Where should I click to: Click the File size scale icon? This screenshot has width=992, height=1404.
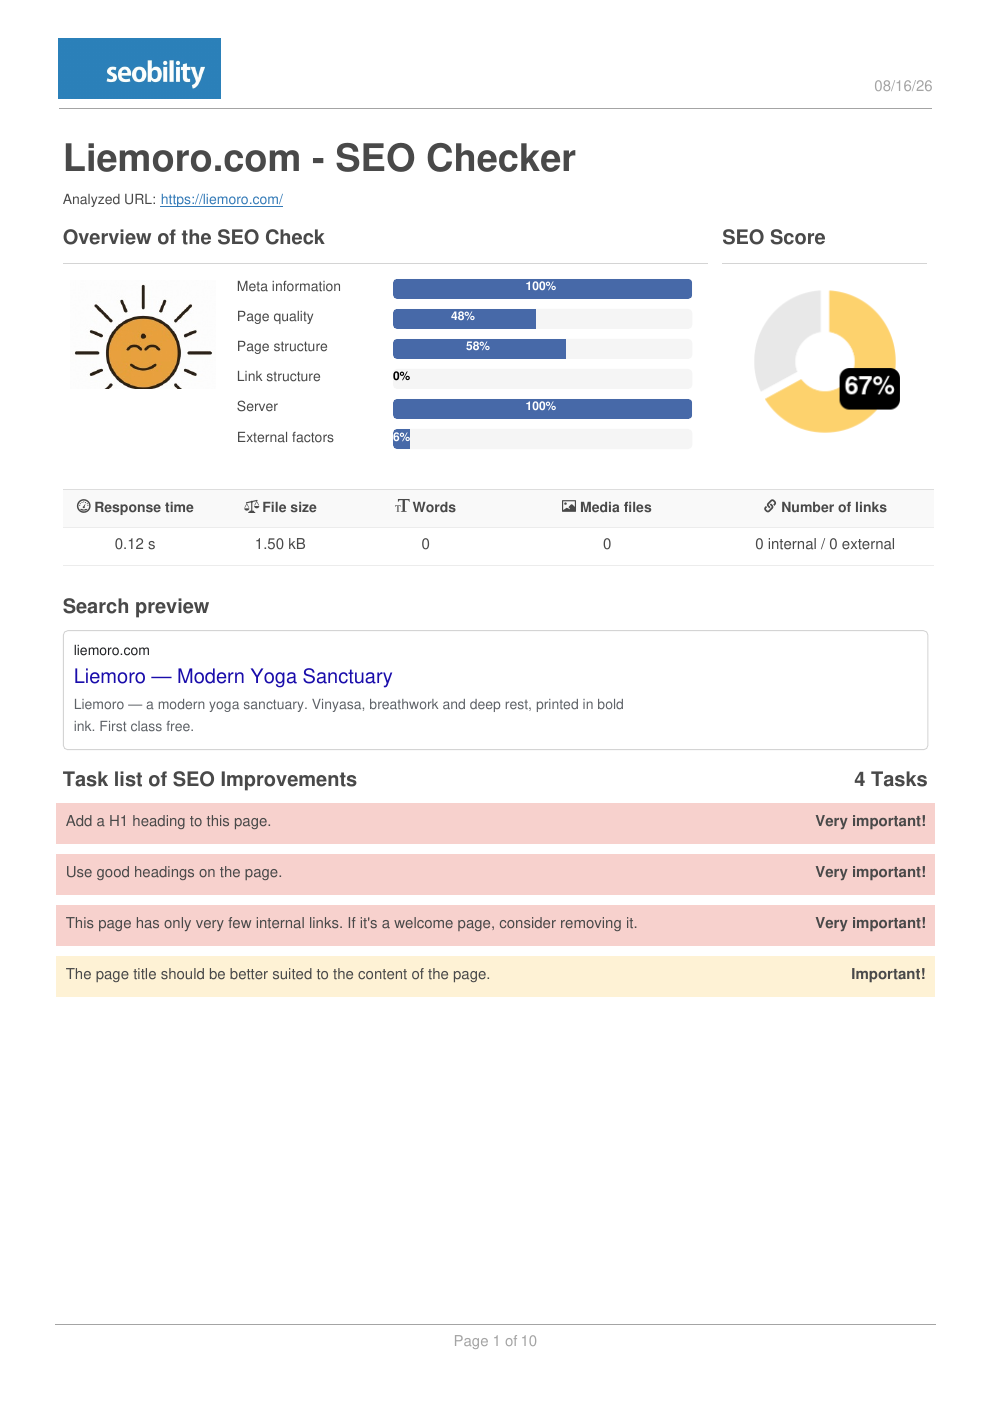[x=251, y=506]
